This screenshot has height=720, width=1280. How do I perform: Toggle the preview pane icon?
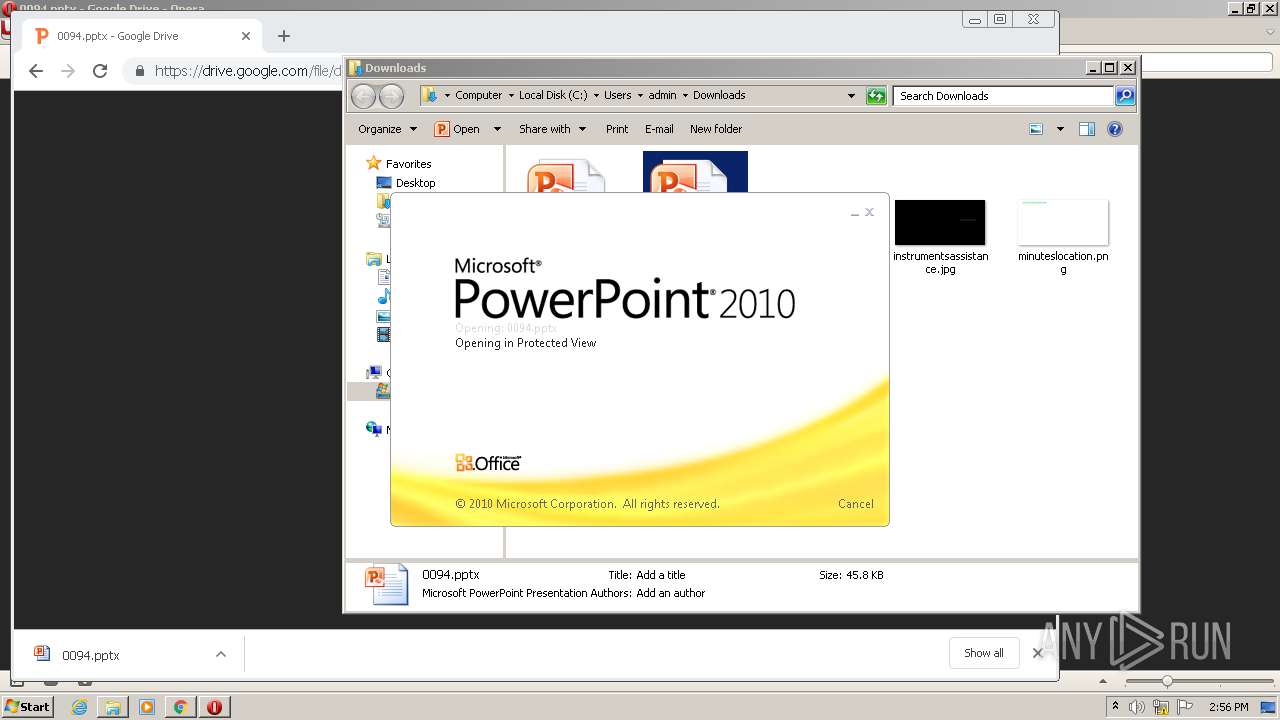tap(1087, 129)
